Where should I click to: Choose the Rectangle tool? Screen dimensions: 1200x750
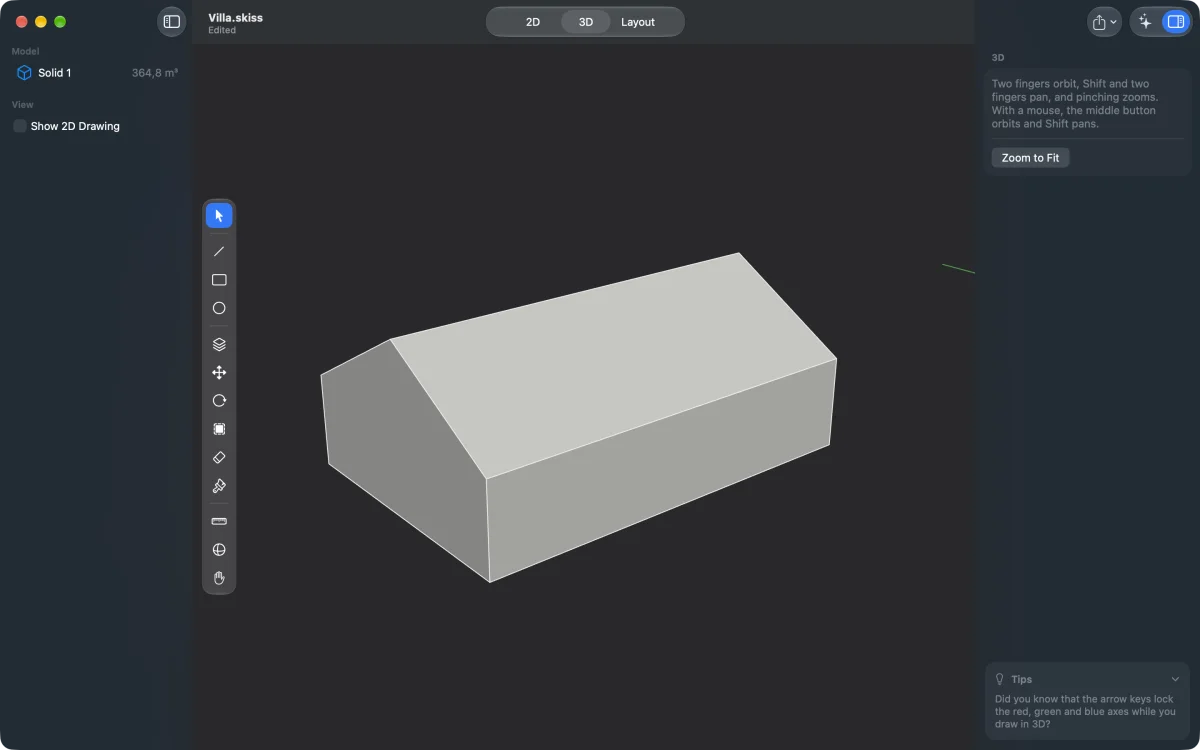219,280
